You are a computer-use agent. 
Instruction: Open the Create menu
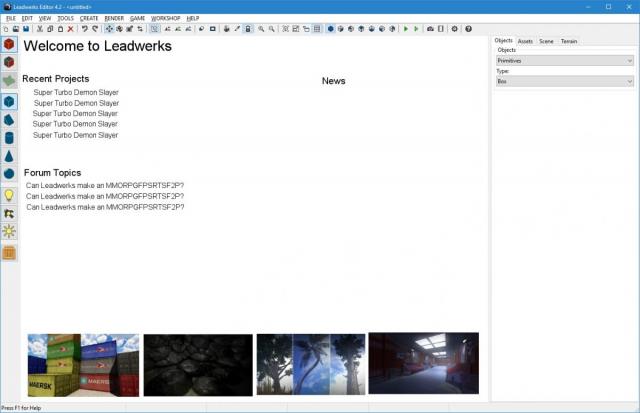pos(89,18)
